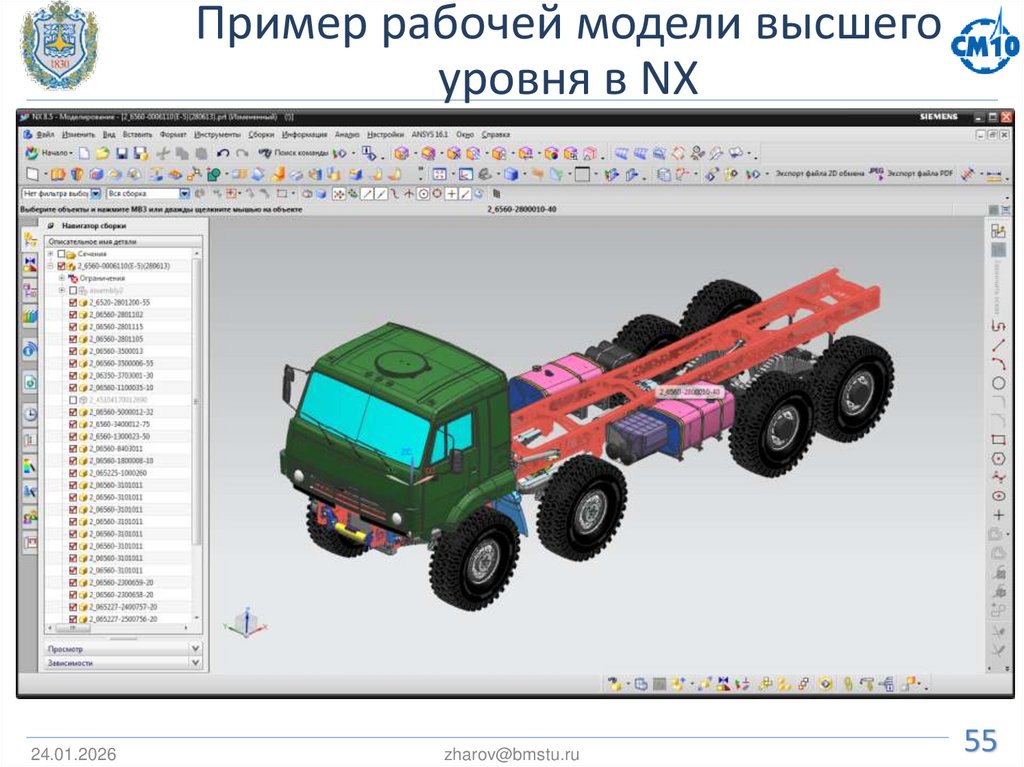
Task: Enable the checkbox next to Сечения node
Action: tap(60, 254)
